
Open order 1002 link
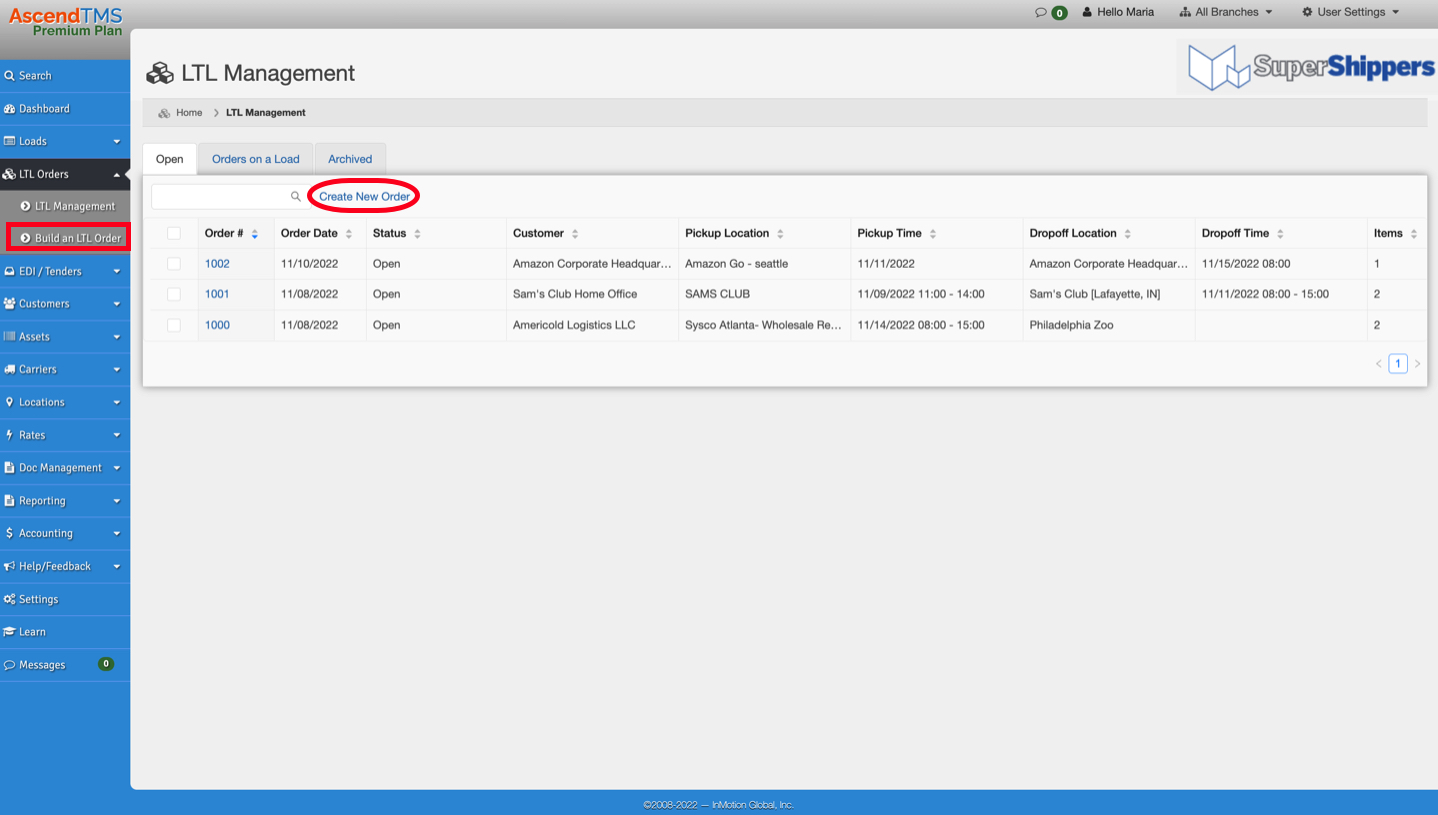[217, 264]
